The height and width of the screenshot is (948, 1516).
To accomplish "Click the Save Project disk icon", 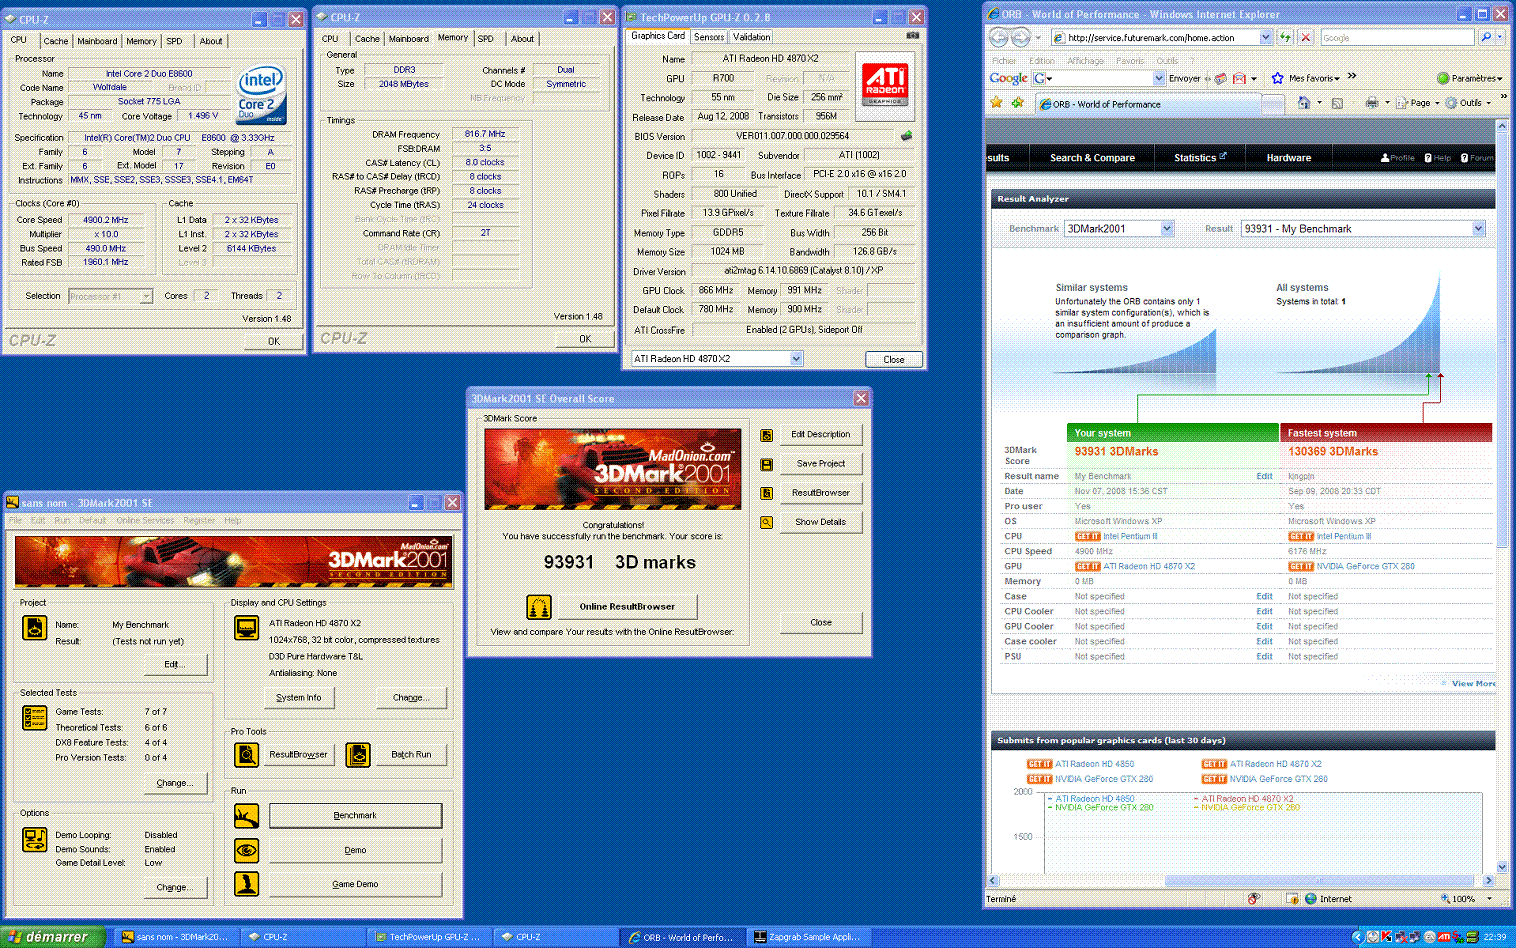I will [766, 464].
